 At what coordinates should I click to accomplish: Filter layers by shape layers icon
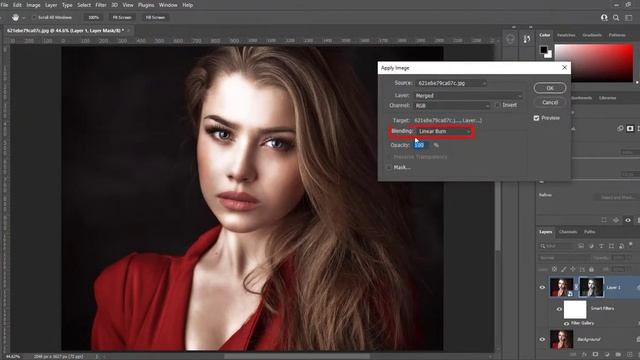(x=611, y=246)
